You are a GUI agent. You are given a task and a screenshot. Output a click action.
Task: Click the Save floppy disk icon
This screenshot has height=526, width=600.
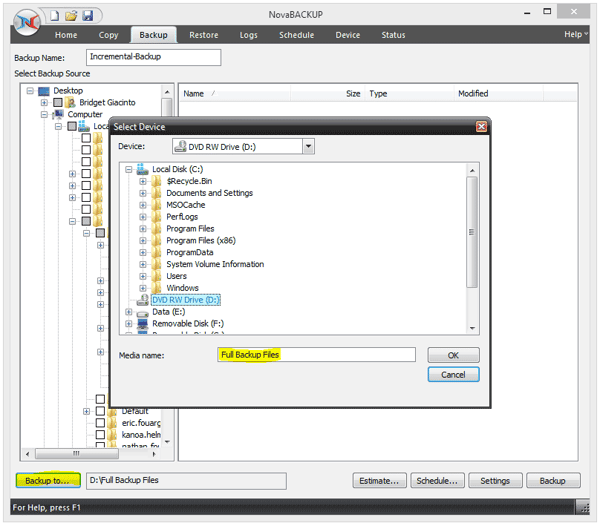88,15
